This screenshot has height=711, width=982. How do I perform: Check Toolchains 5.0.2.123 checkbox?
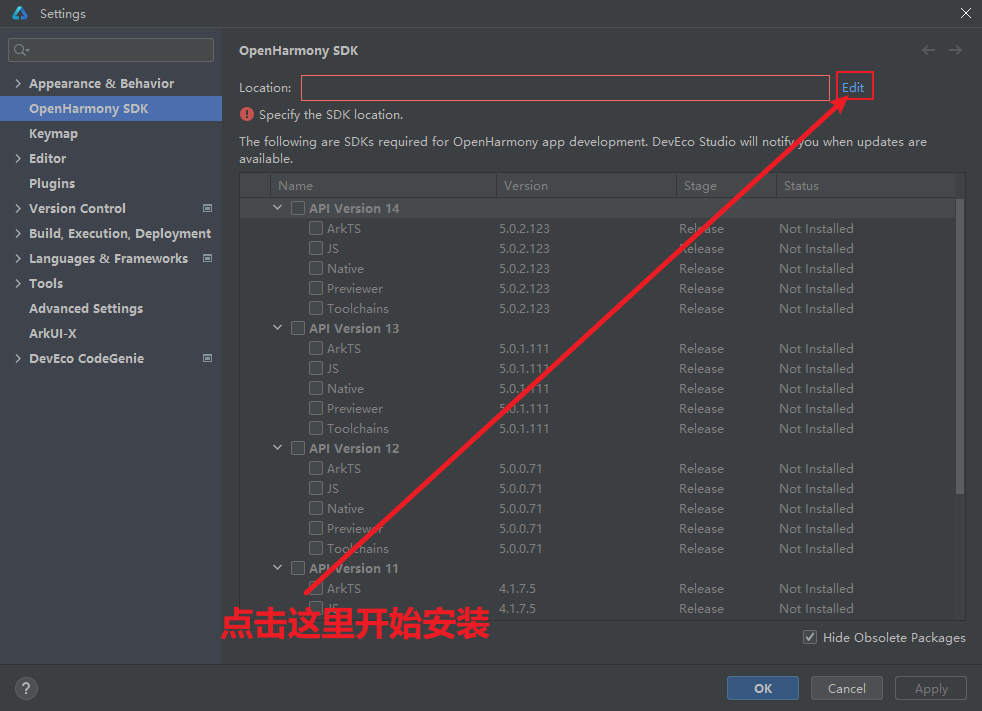[316, 308]
